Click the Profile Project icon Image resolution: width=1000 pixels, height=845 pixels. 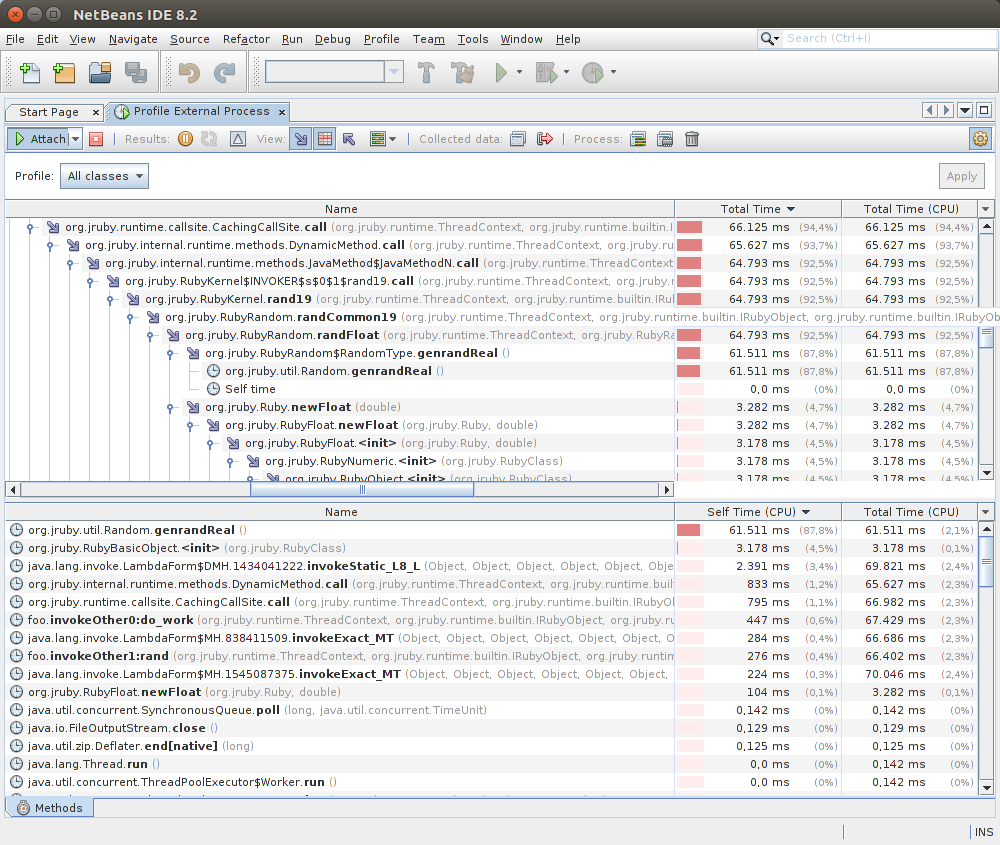(592, 73)
